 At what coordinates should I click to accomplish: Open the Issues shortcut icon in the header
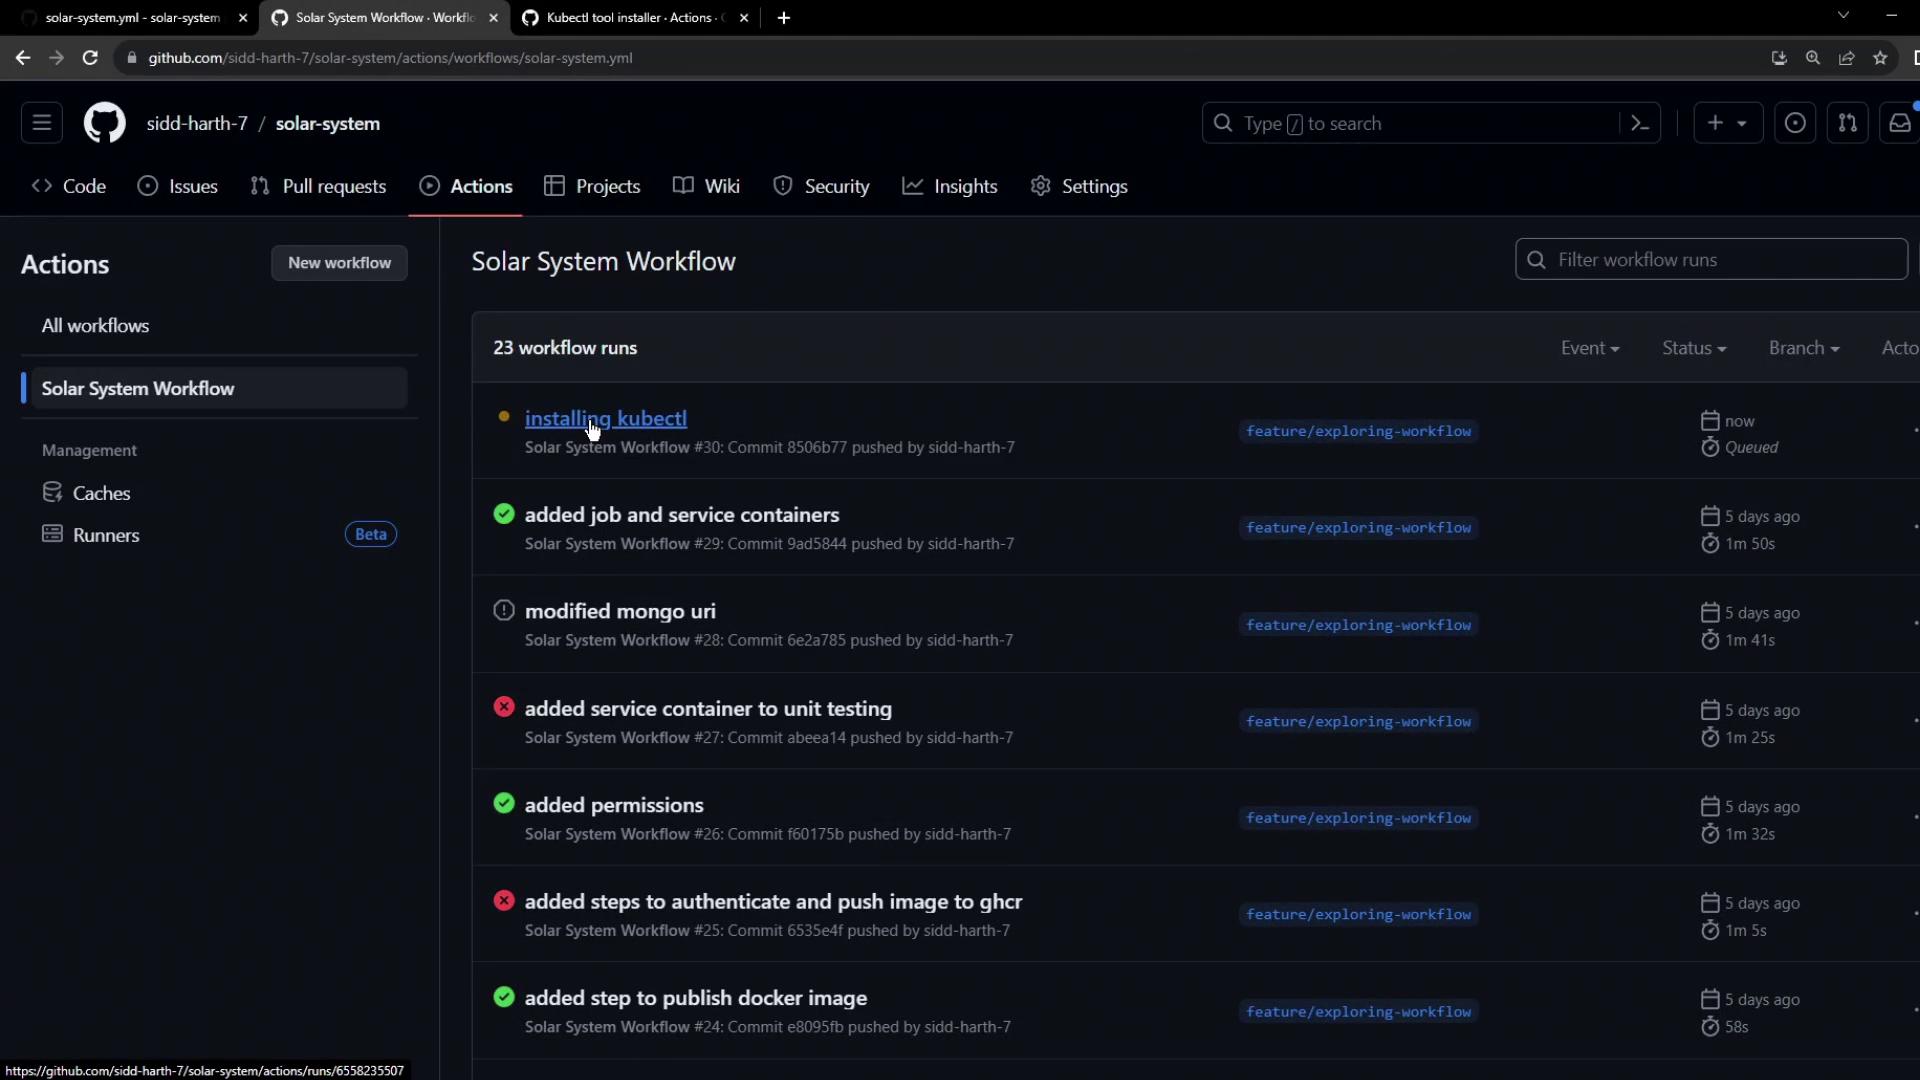coord(1795,123)
